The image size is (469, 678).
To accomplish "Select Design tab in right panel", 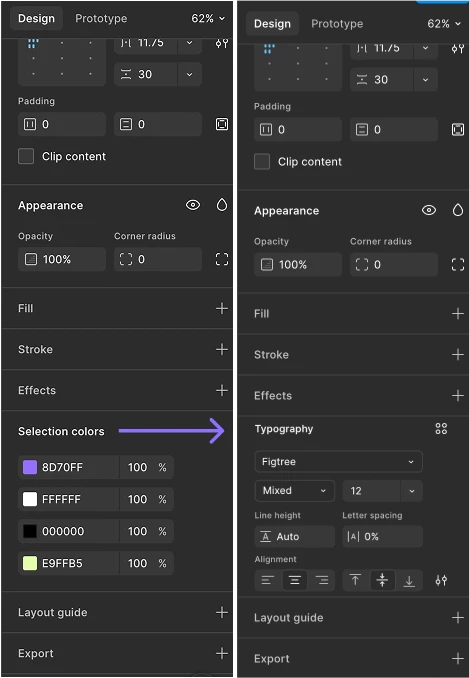I will pos(272,24).
